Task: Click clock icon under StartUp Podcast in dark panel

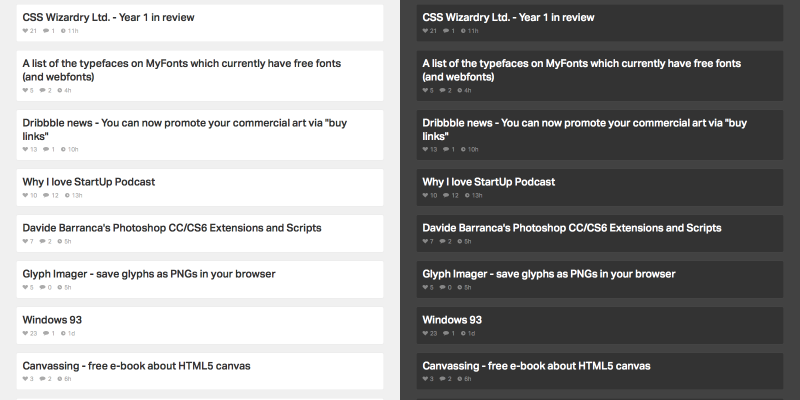Action: click(x=467, y=195)
